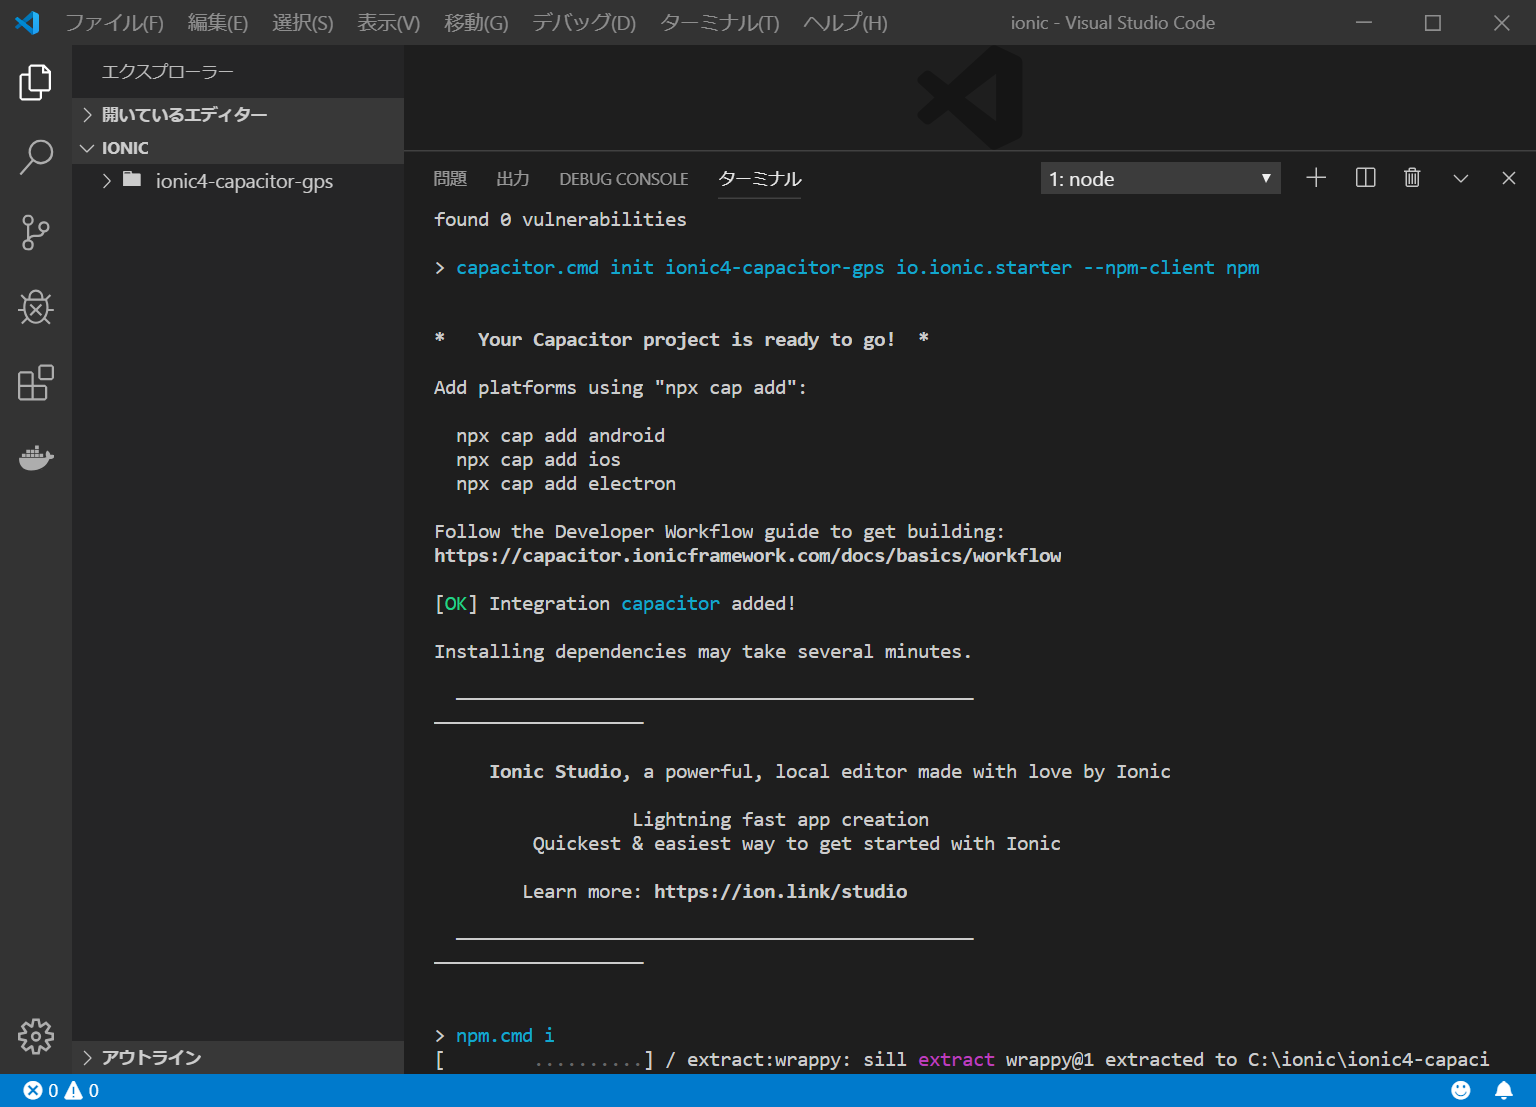Open the Manage gear settings icon
This screenshot has width=1536, height=1107.
click(36, 1036)
